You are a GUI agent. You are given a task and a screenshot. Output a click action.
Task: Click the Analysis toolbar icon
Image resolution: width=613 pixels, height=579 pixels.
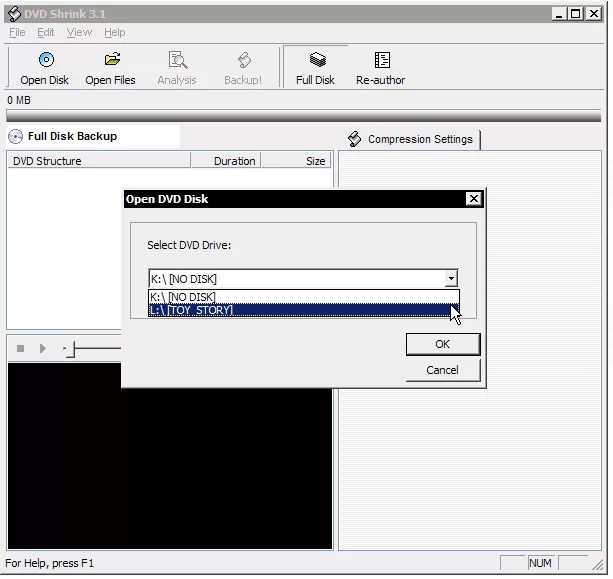click(178, 60)
